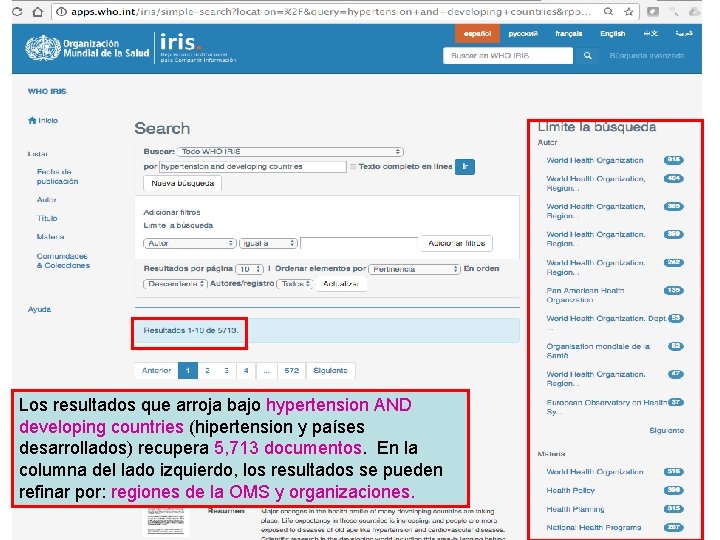Open the Resultados por página dropdown
This screenshot has width=720, height=540.
click(249, 269)
